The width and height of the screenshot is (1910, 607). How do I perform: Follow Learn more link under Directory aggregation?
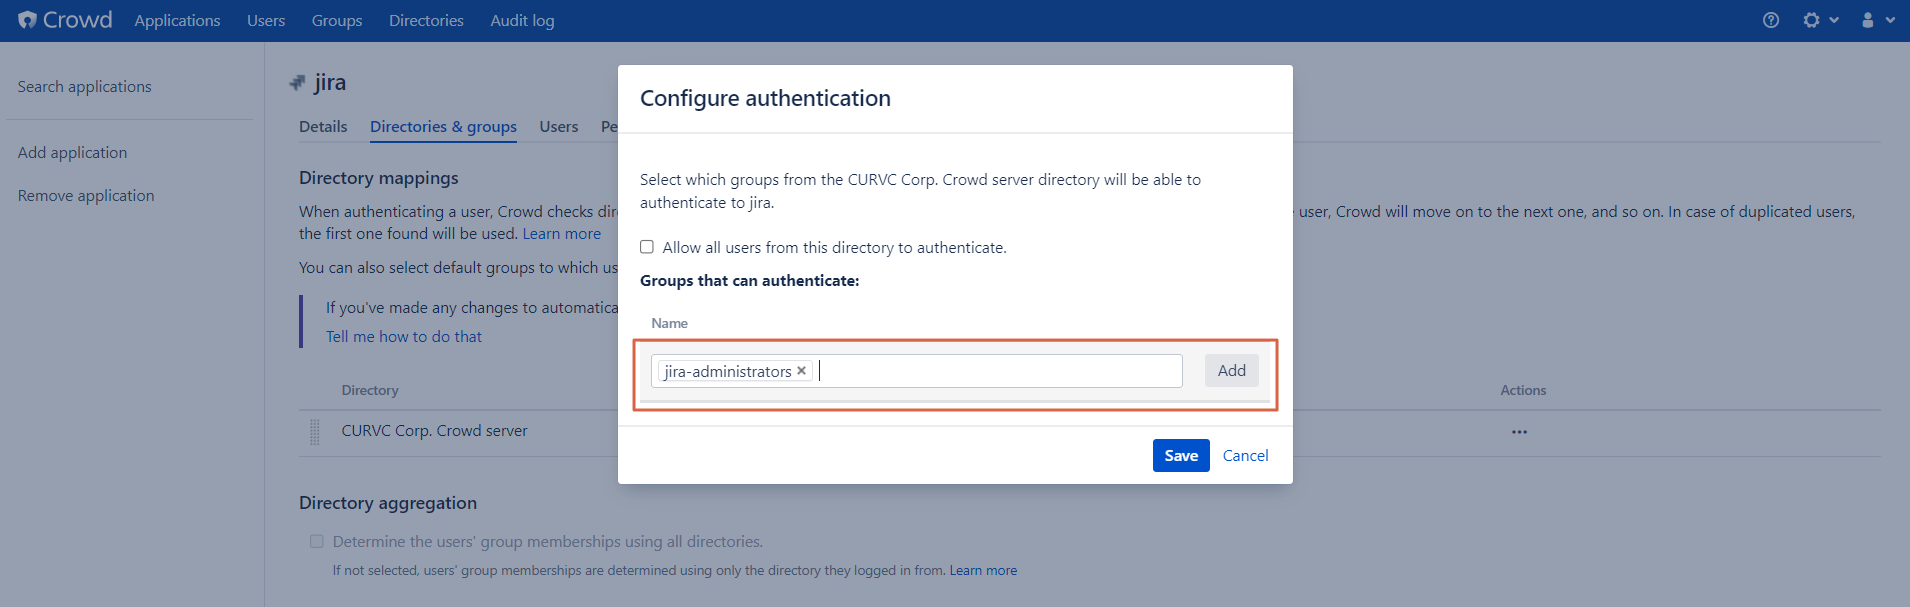point(983,571)
